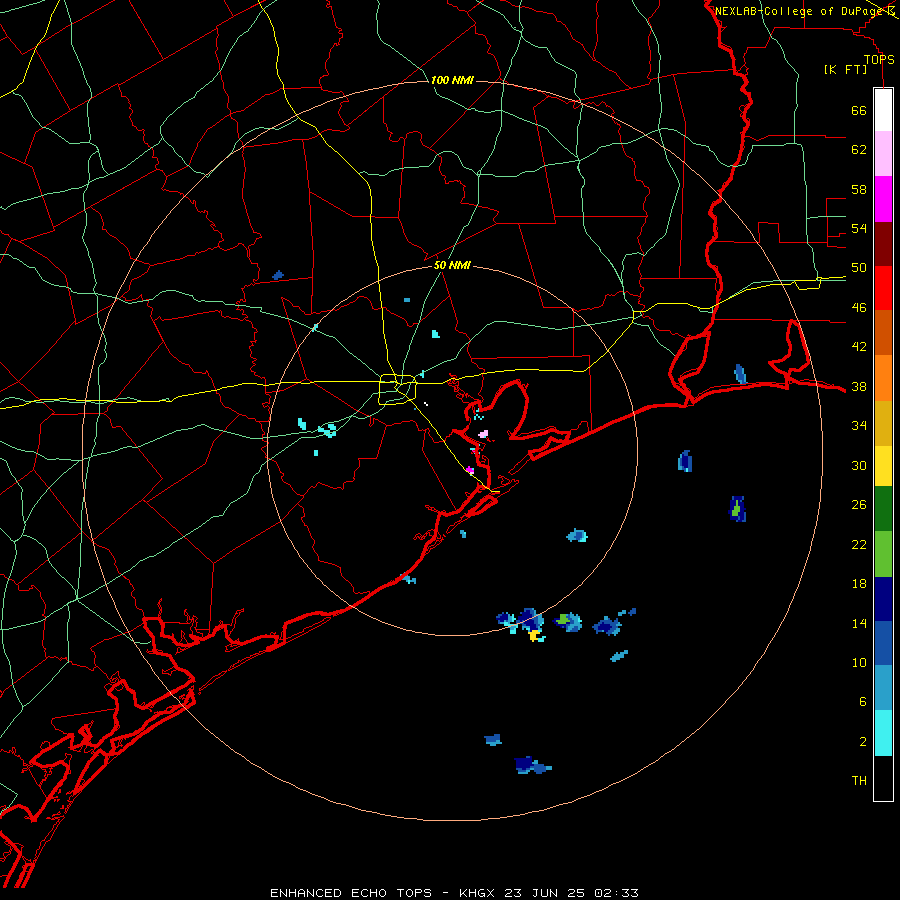Click the yellow echo cell offshore

tap(535, 635)
